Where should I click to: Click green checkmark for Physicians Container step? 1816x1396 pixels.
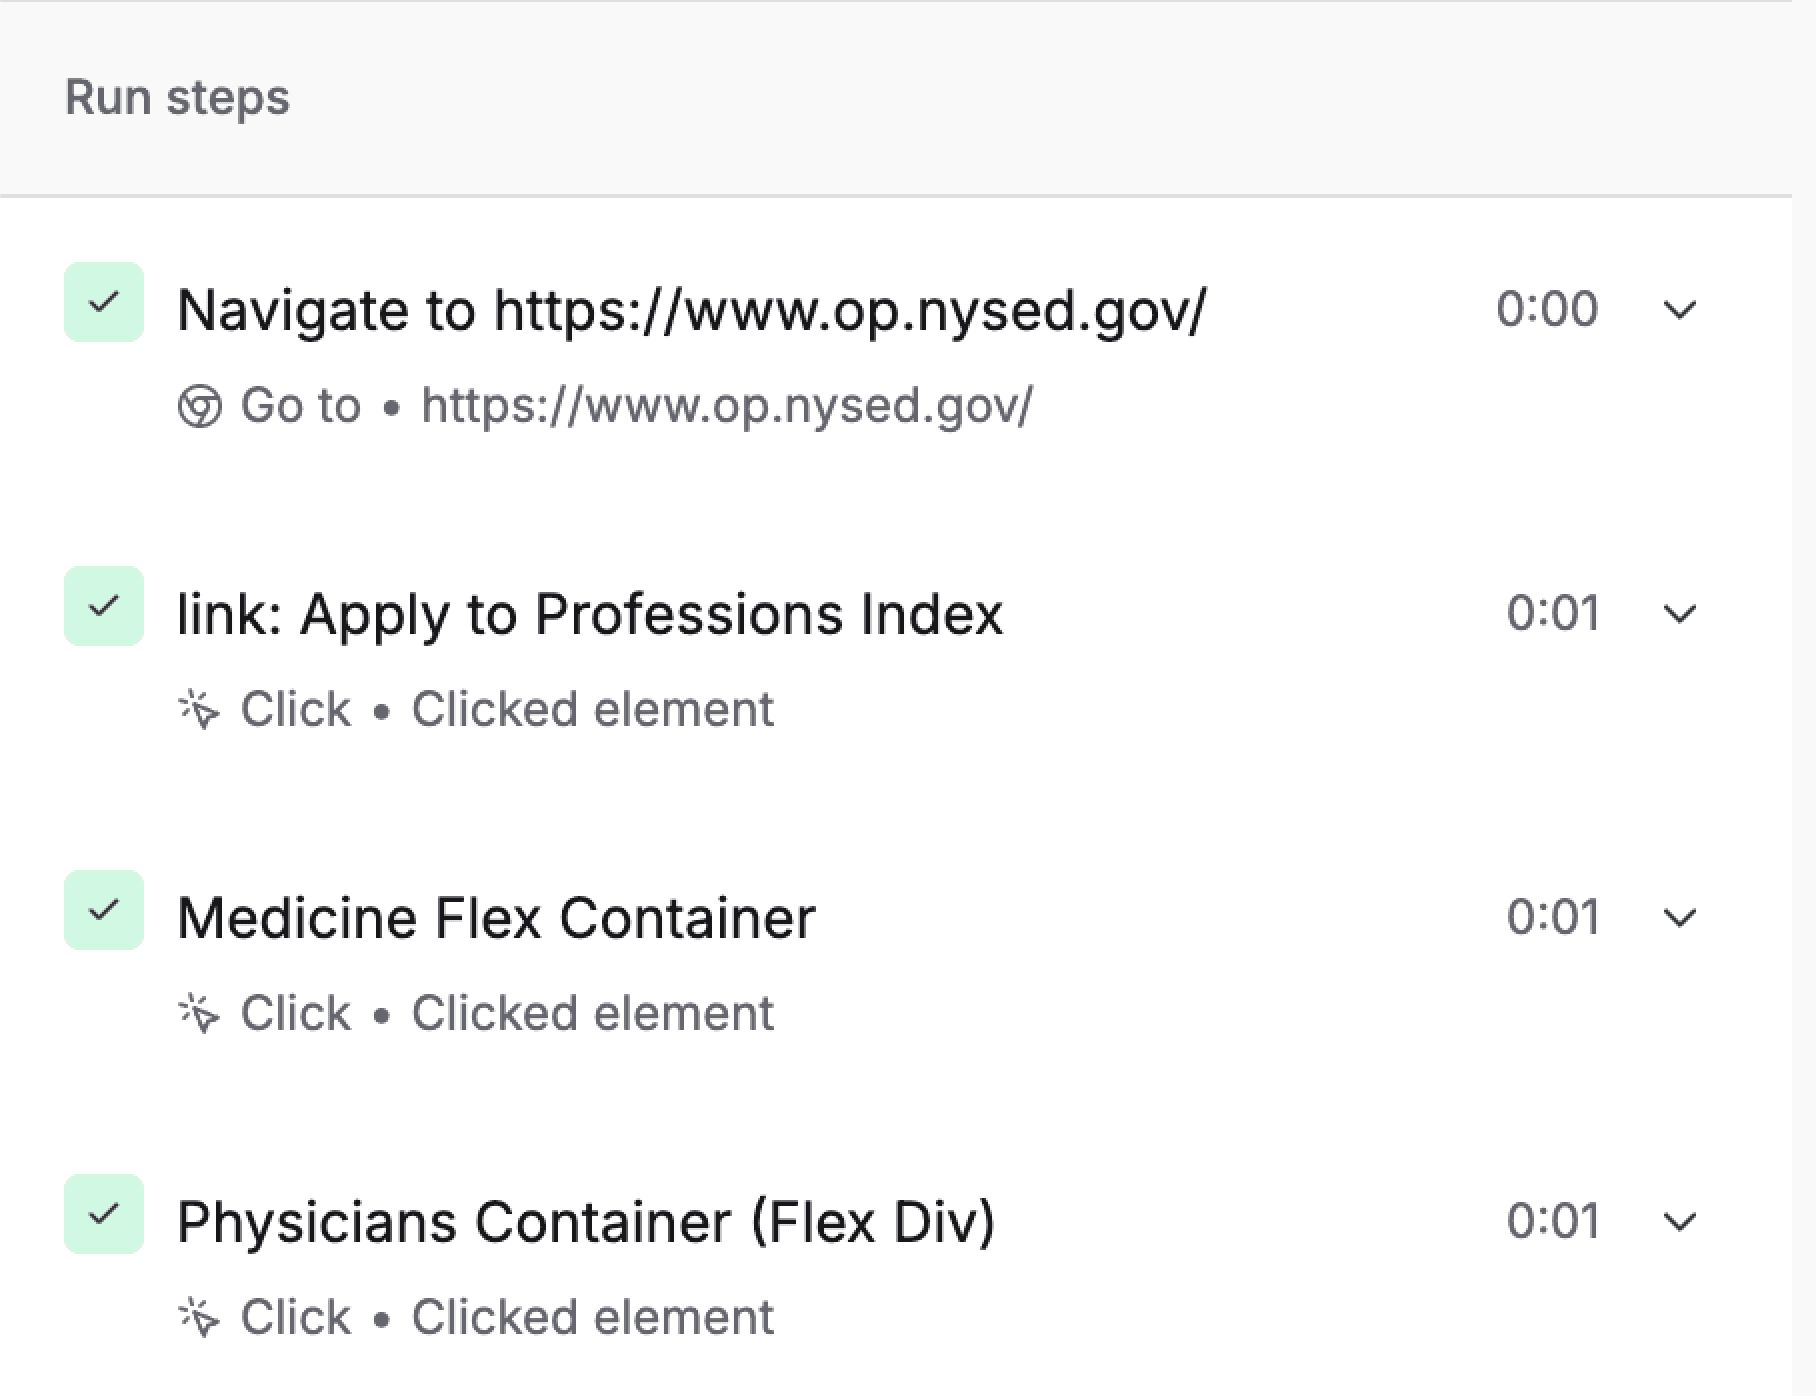click(x=104, y=1214)
